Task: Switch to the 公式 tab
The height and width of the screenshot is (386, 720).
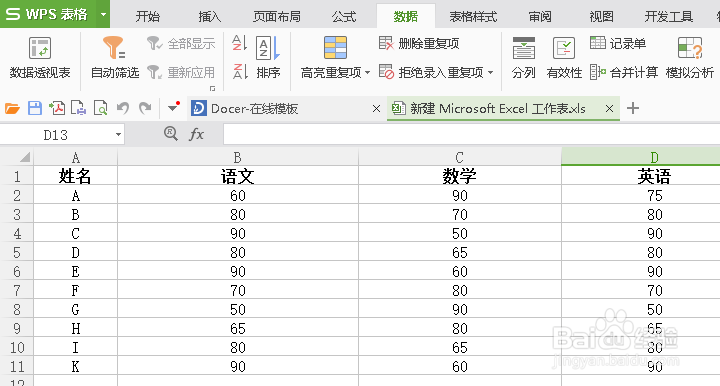Action: pos(344,17)
